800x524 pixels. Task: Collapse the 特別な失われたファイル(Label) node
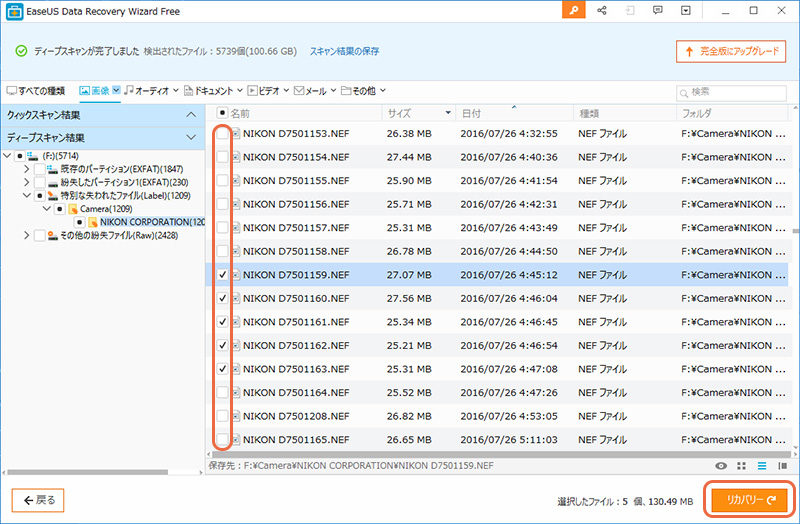(x=27, y=195)
